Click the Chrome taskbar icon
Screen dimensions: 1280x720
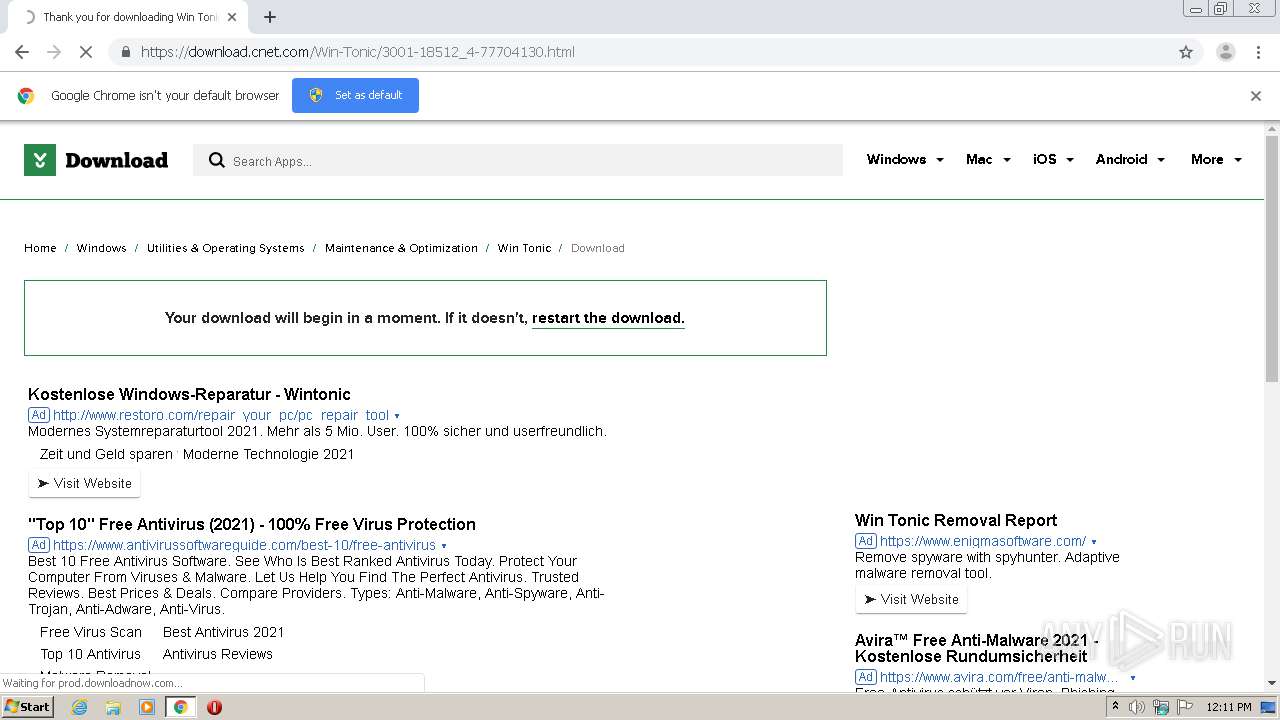click(180, 707)
